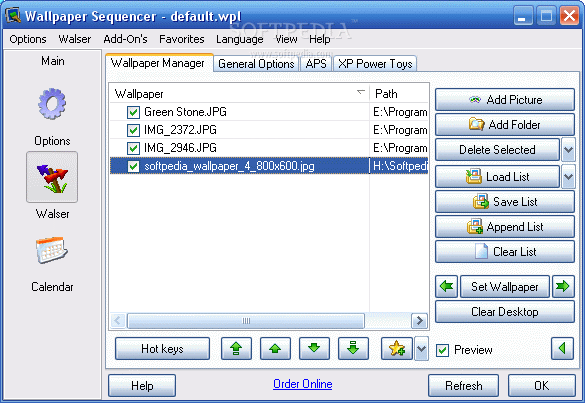Click the Load List button
The height and width of the screenshot is (403, 585).
[497, 176]
